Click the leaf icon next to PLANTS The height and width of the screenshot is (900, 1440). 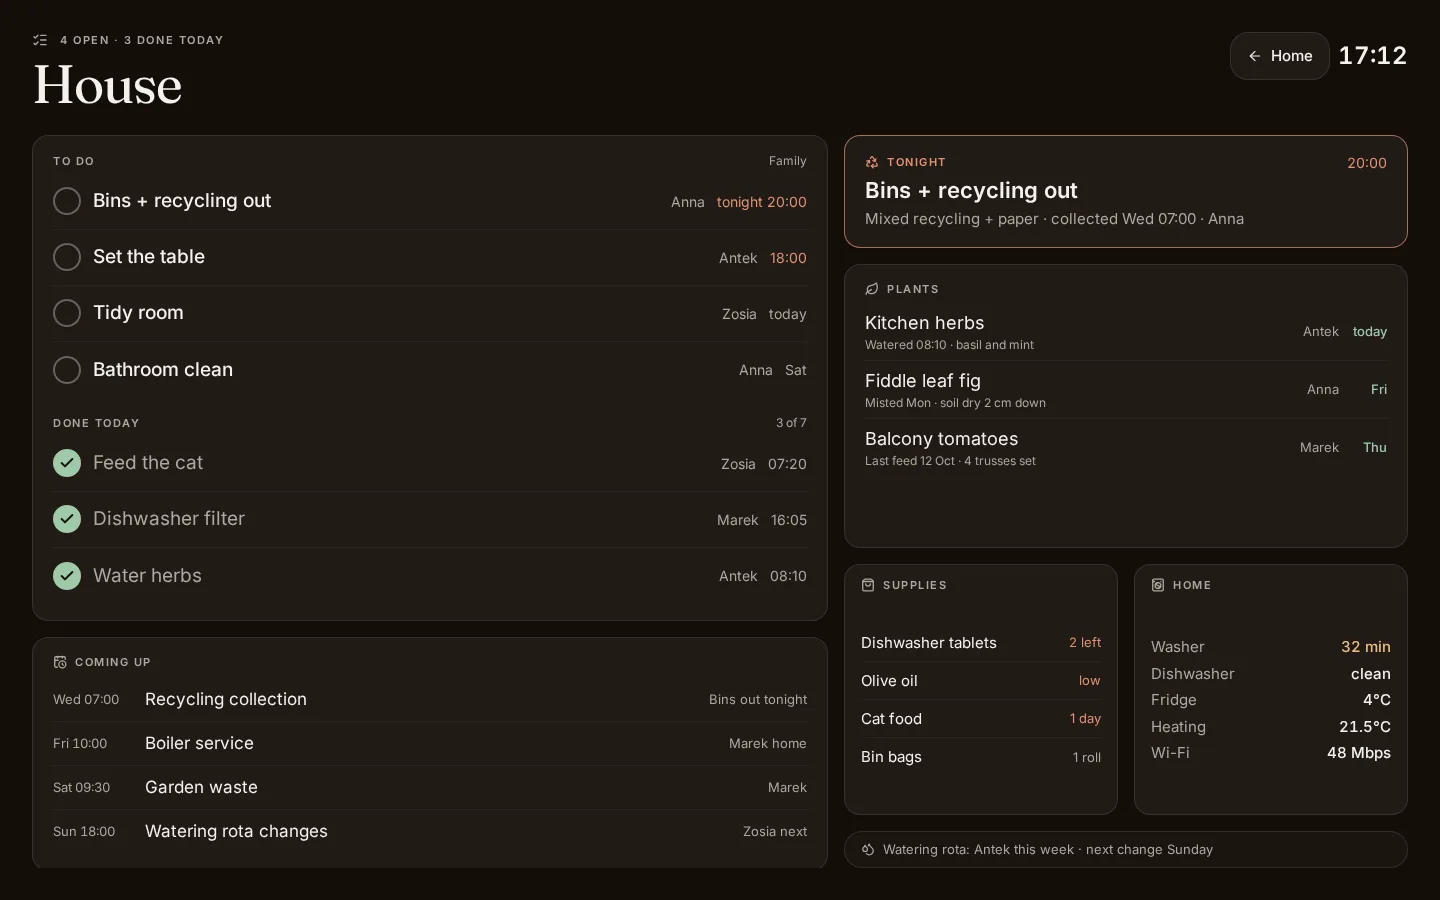[x=872, y=289]
